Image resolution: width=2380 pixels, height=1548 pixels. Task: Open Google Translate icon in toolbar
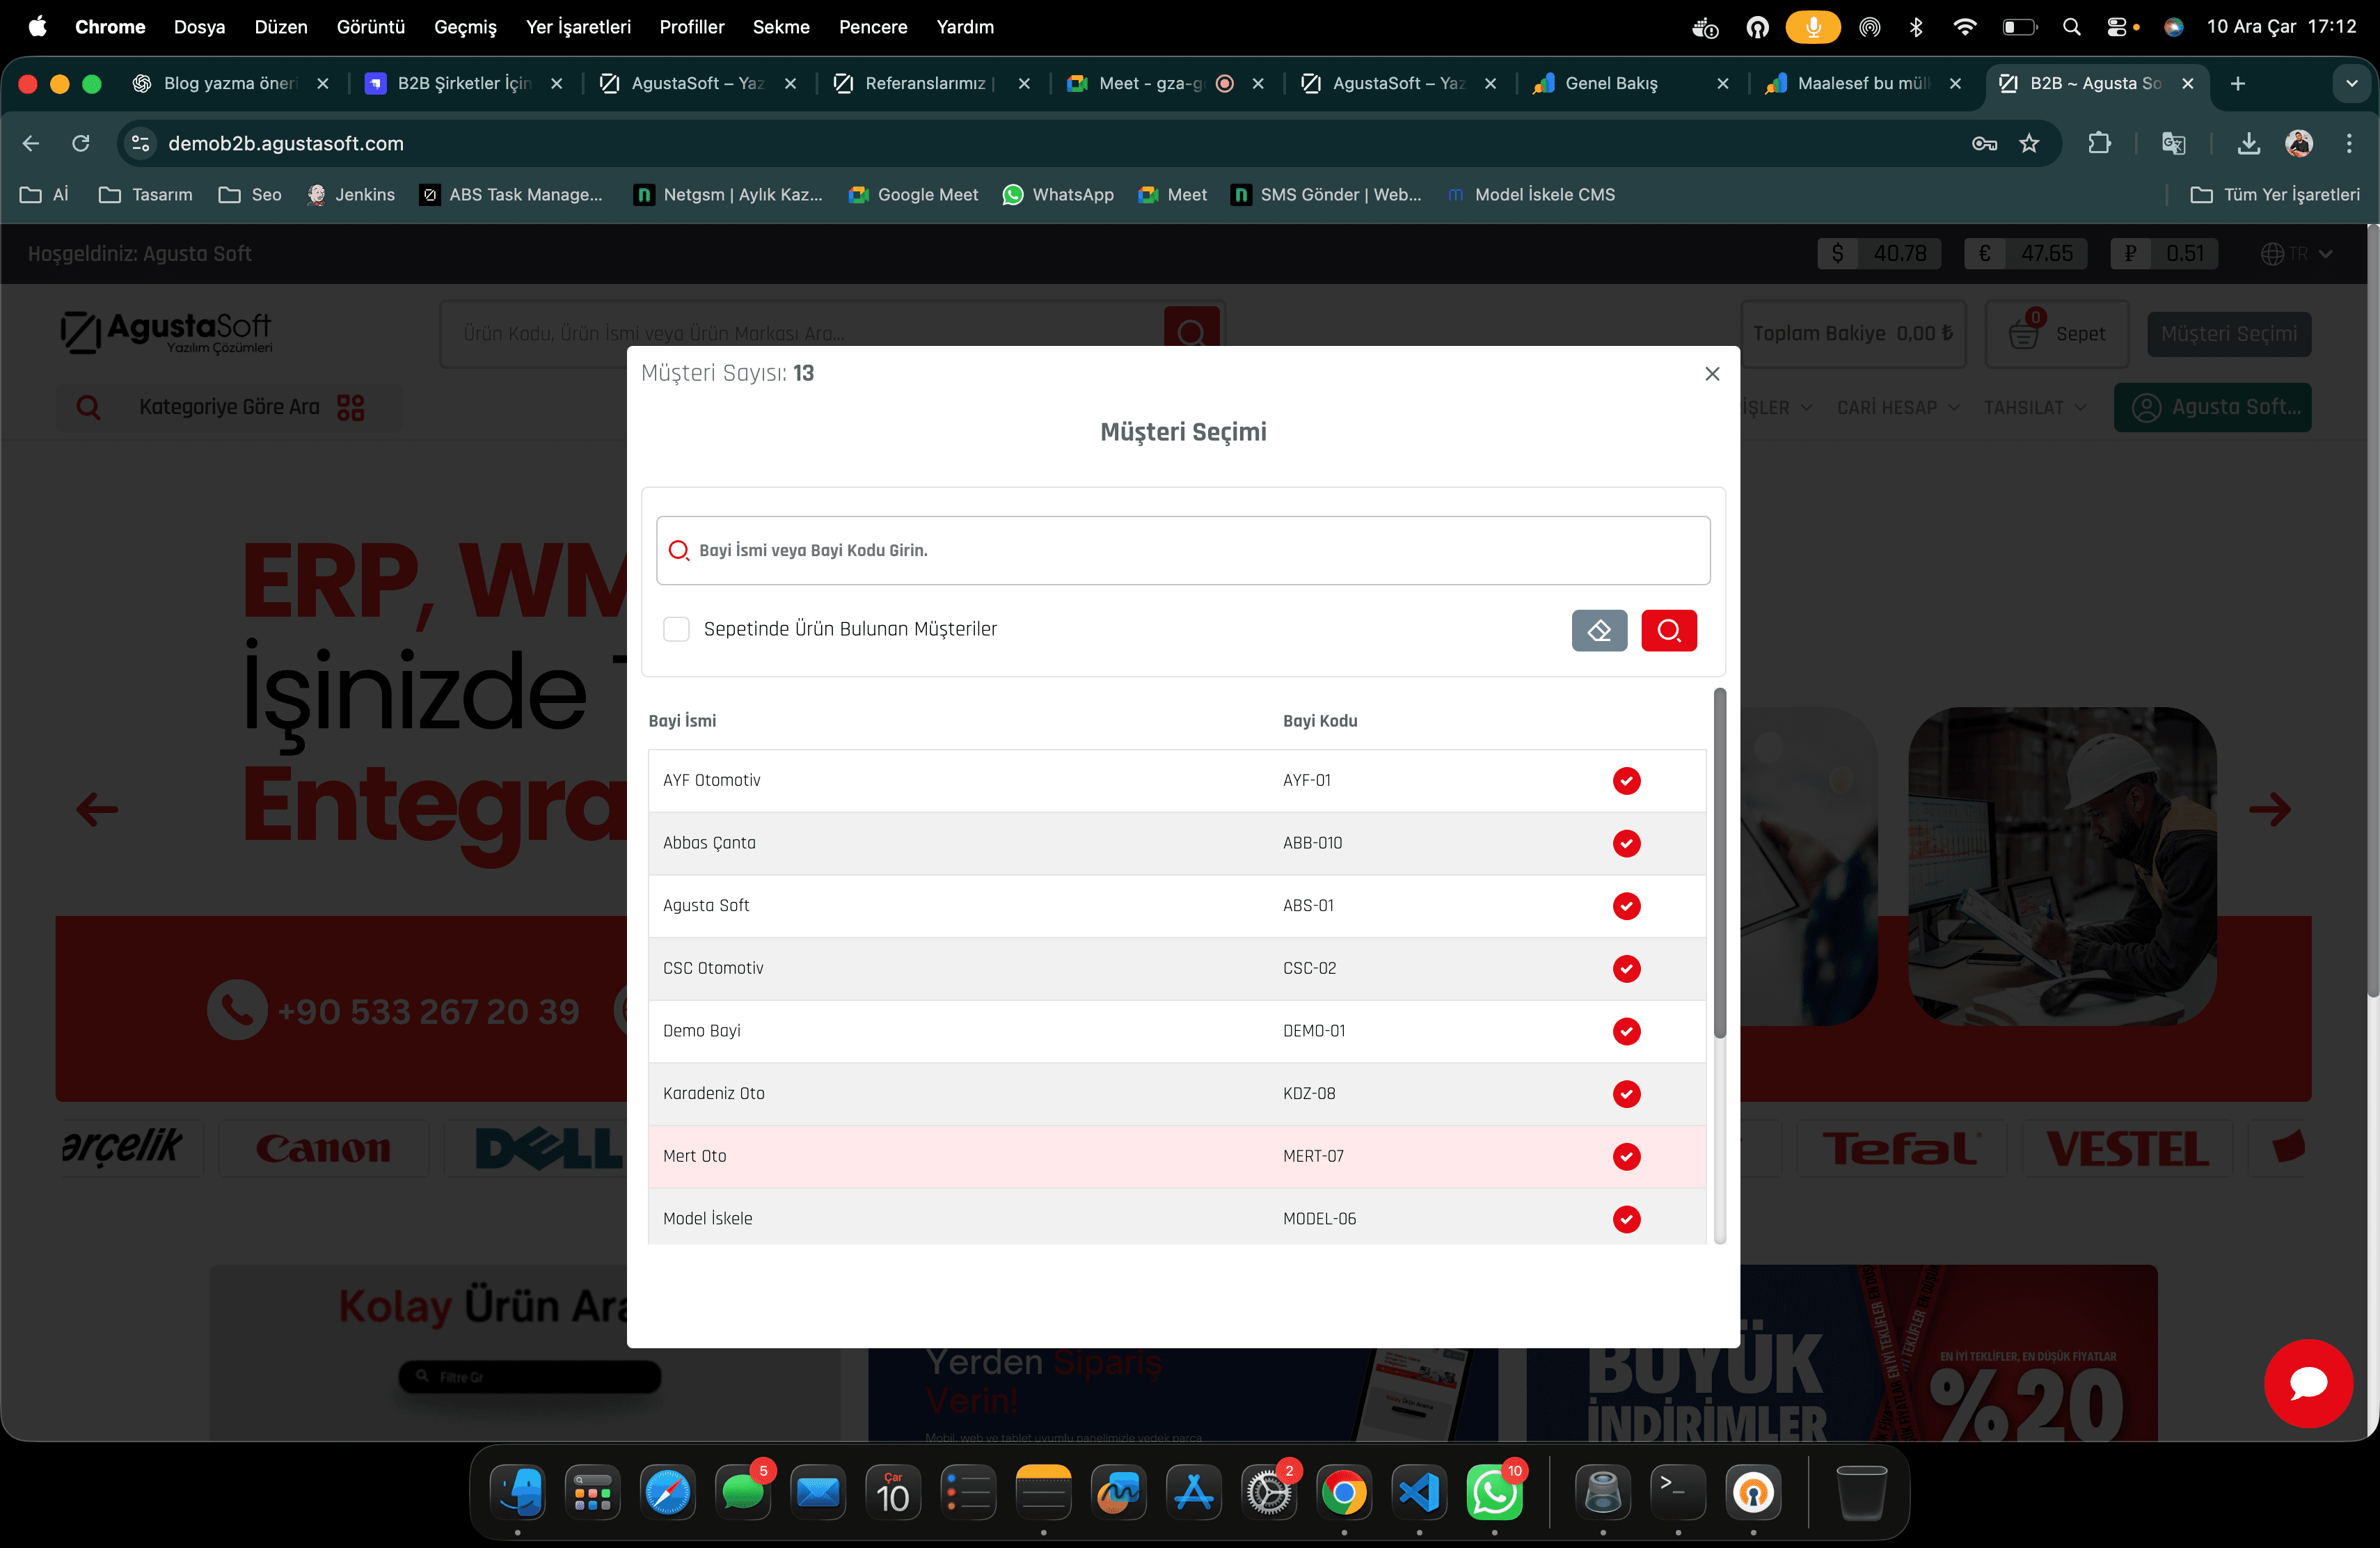coord(2172,144)
